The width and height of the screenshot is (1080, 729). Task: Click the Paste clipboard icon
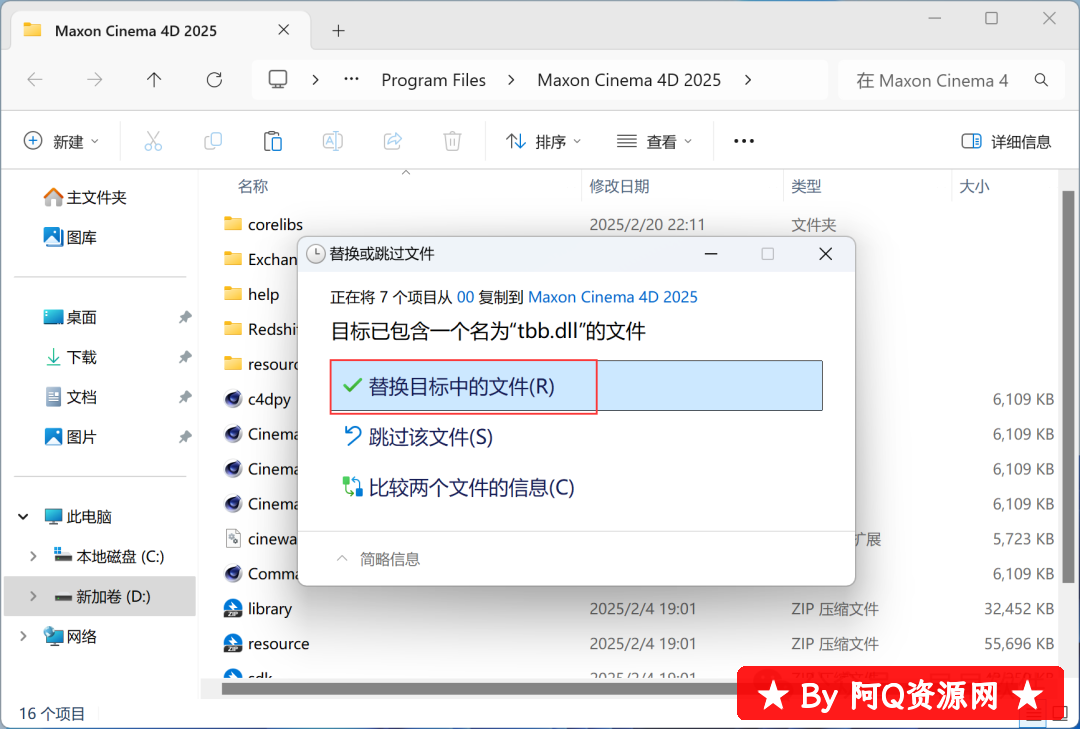point(273,141)
